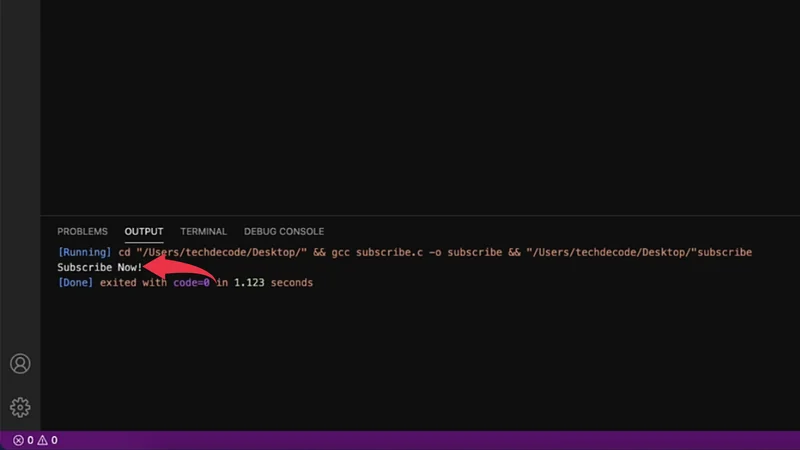
Task: Click the panel's top border above the tabs
Action: 420,215
